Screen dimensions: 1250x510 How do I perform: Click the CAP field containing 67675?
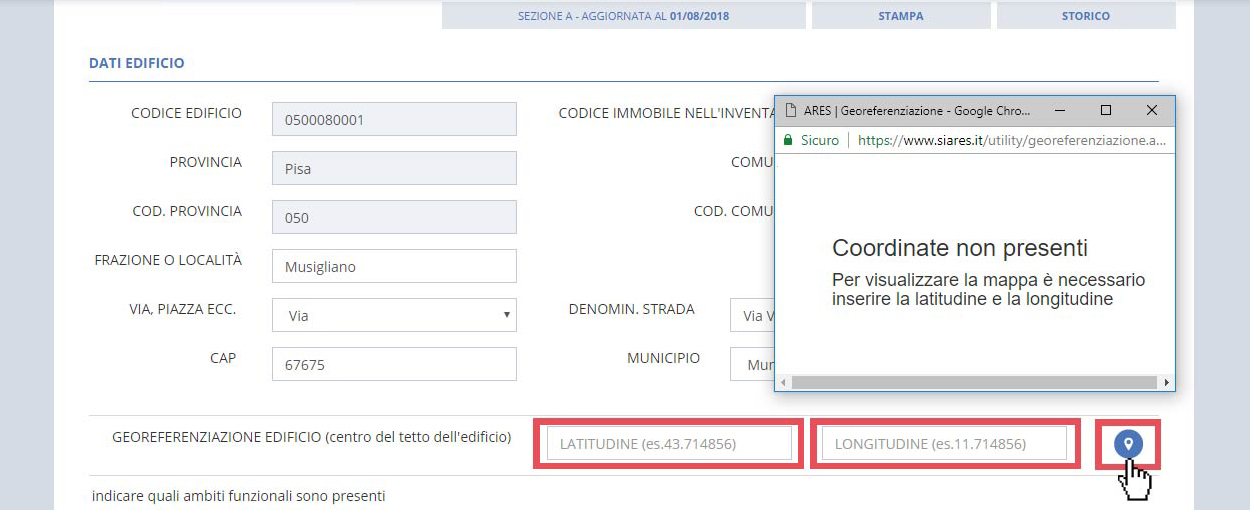tap(394, 365)
